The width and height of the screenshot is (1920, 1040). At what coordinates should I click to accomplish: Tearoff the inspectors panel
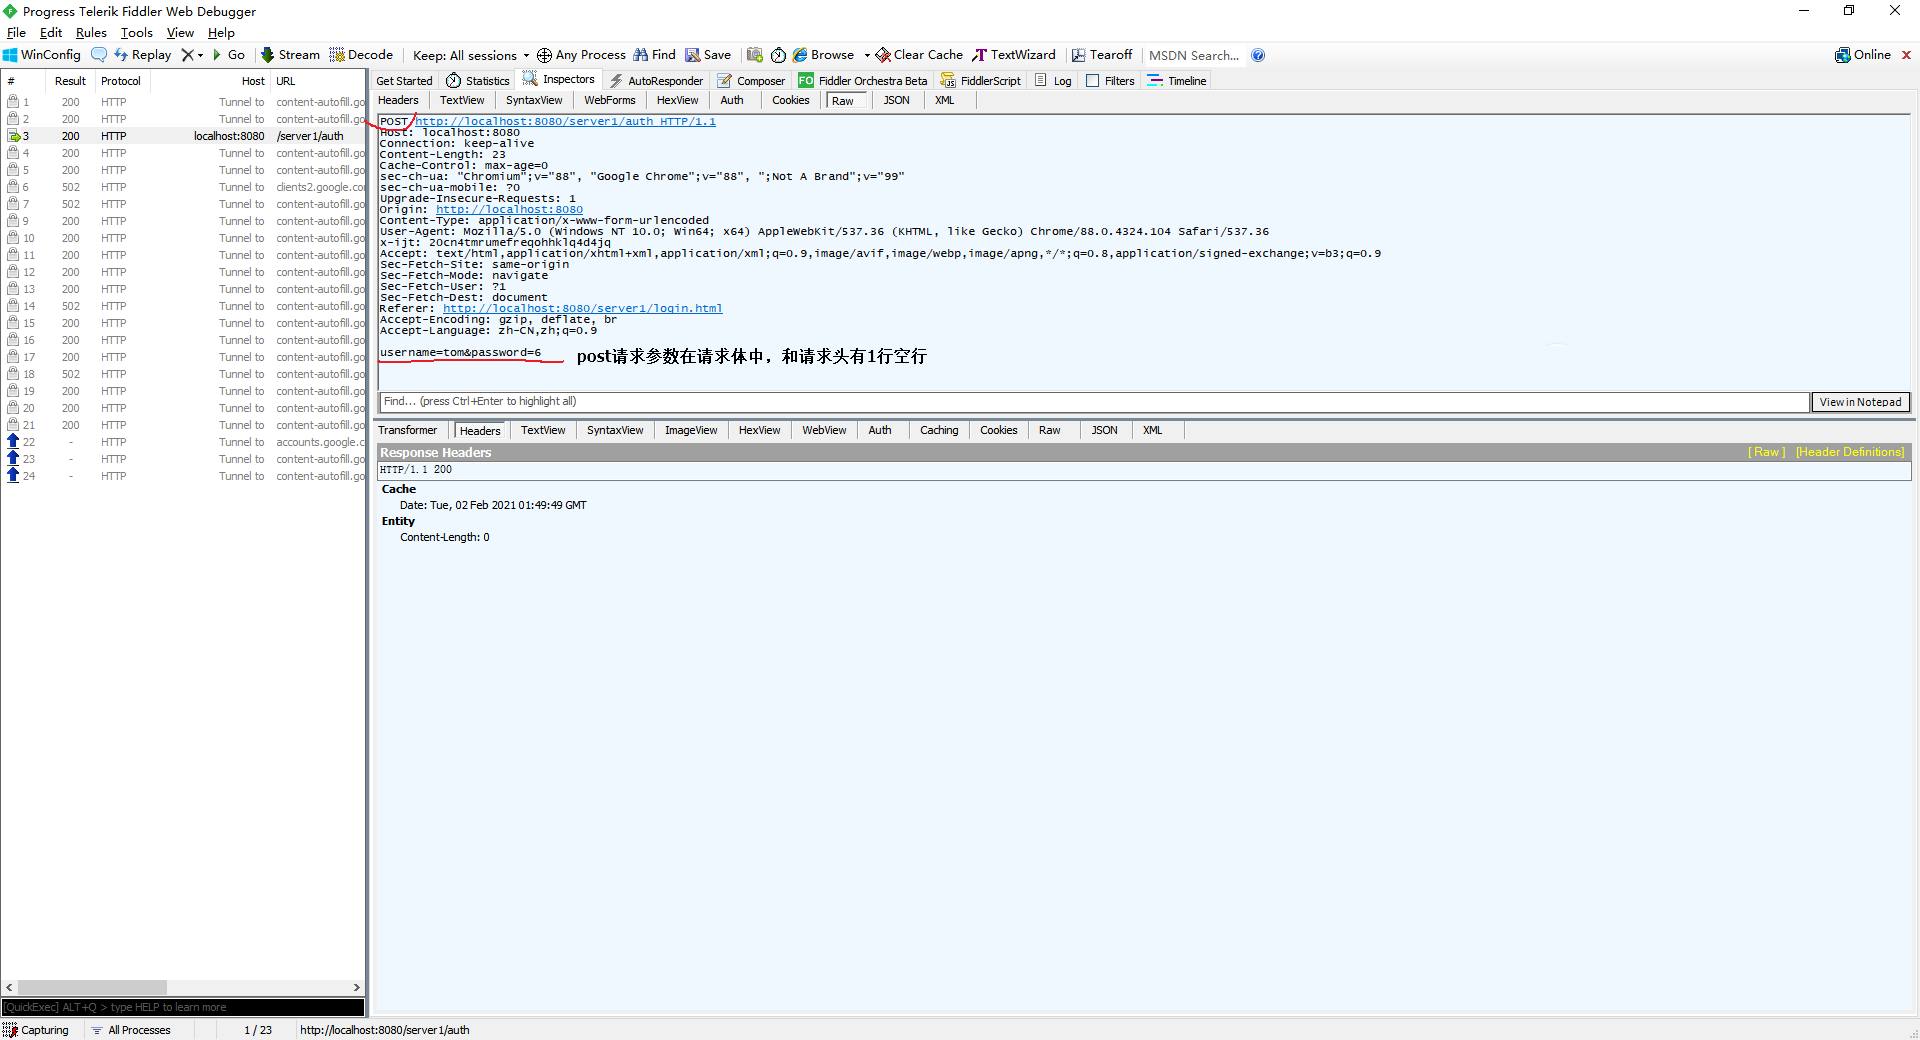[x=1102, y=55]
